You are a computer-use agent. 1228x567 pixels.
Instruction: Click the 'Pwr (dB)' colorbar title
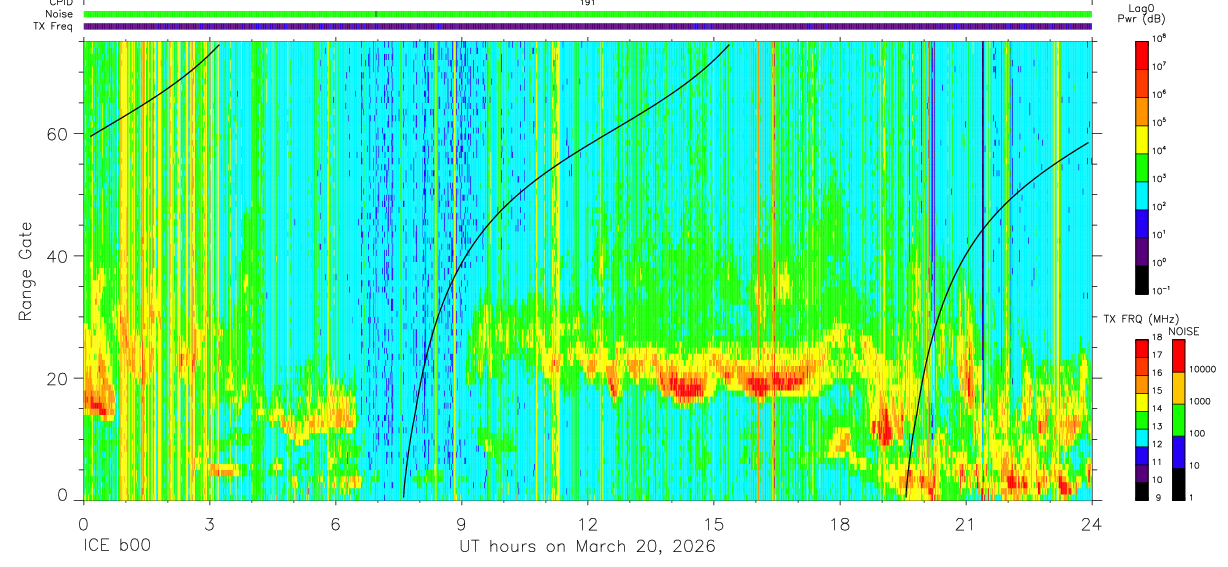1143,20
